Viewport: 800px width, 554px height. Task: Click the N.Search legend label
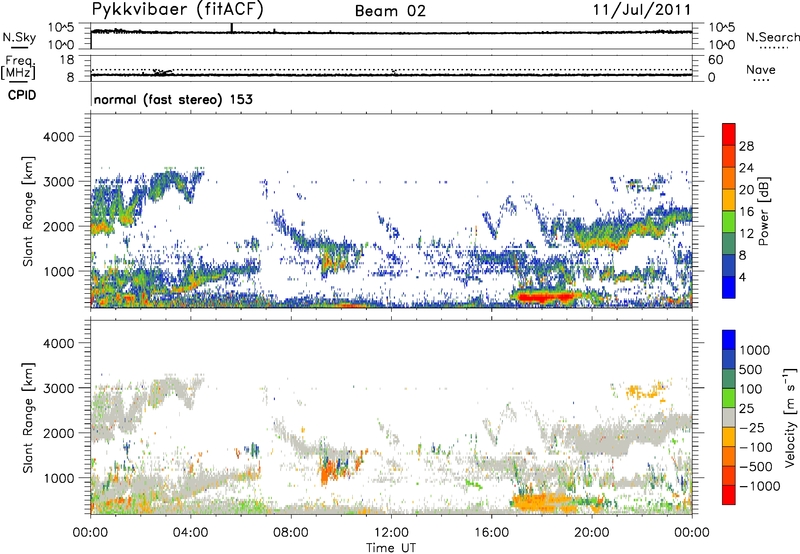coord(773,37)
